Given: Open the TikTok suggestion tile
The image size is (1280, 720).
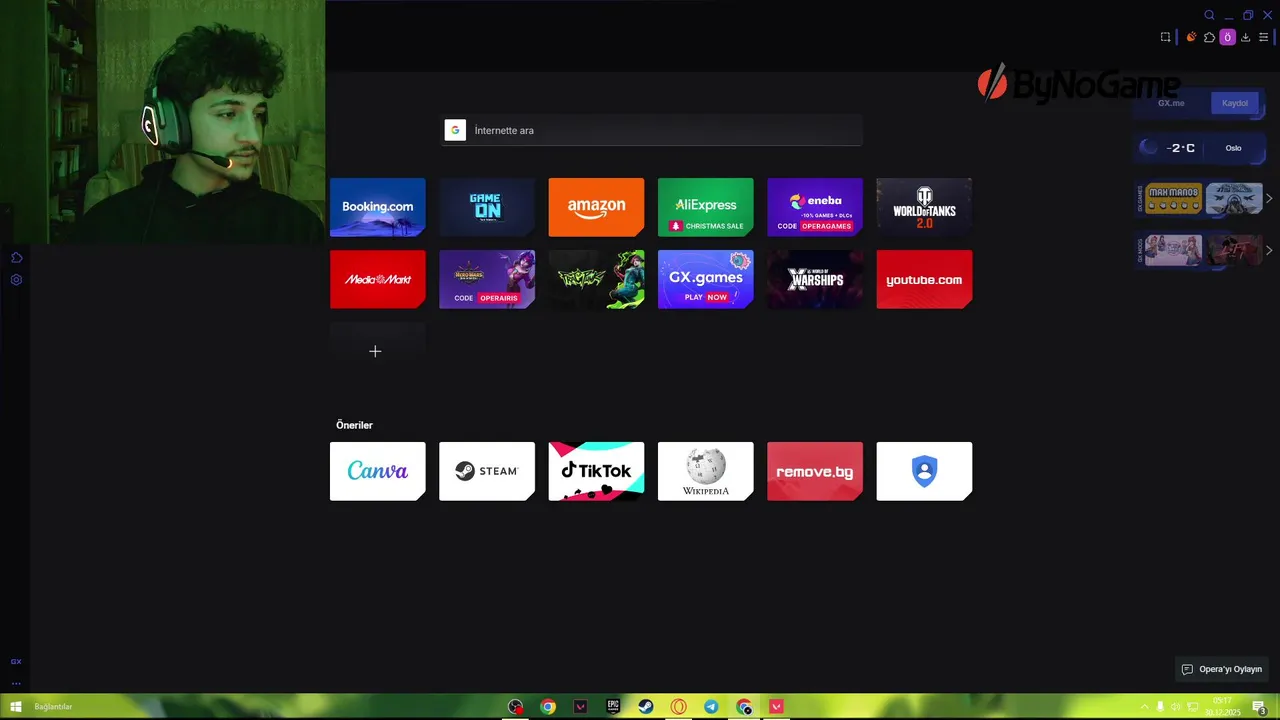Looking at the screenshot, I should pyautogui.click(x=596, y=471).
